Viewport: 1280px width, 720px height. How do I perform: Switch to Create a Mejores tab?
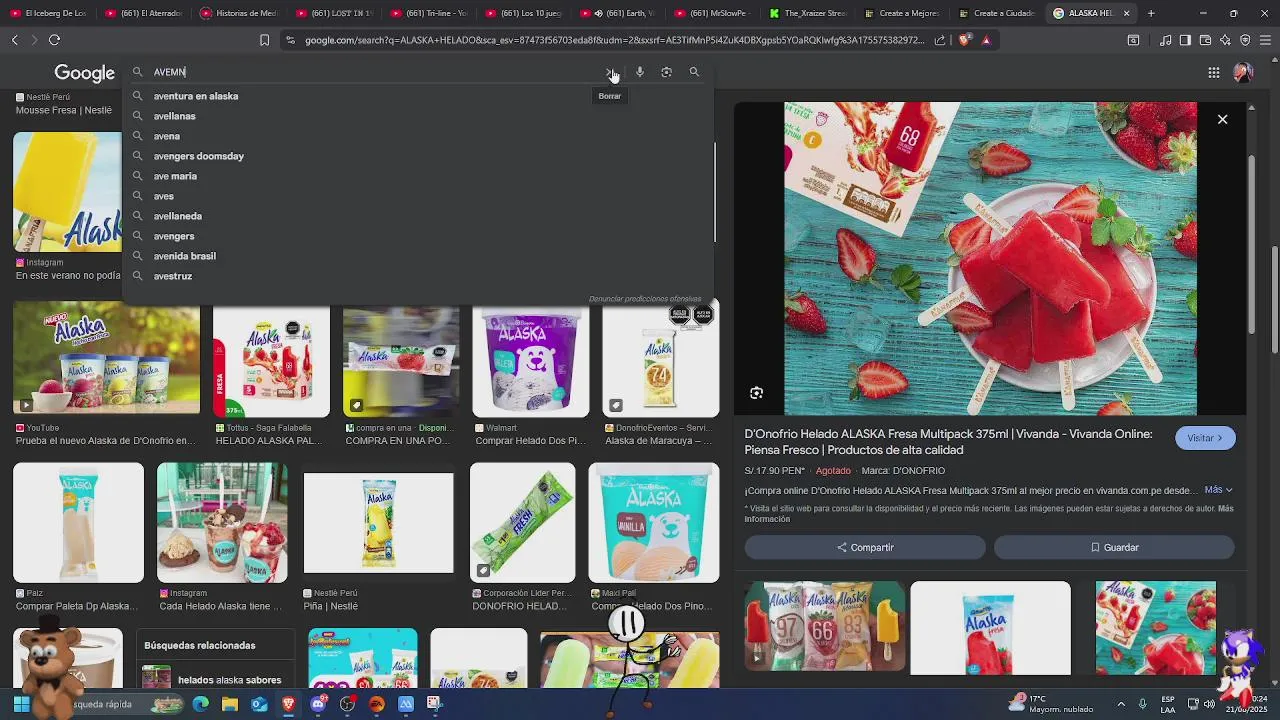pyautogui.click(x=905, y=13)
